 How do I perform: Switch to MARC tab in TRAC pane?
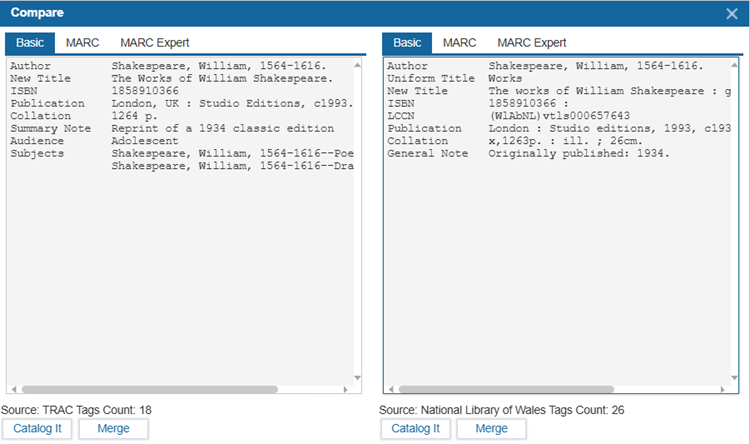click(82, 43)
